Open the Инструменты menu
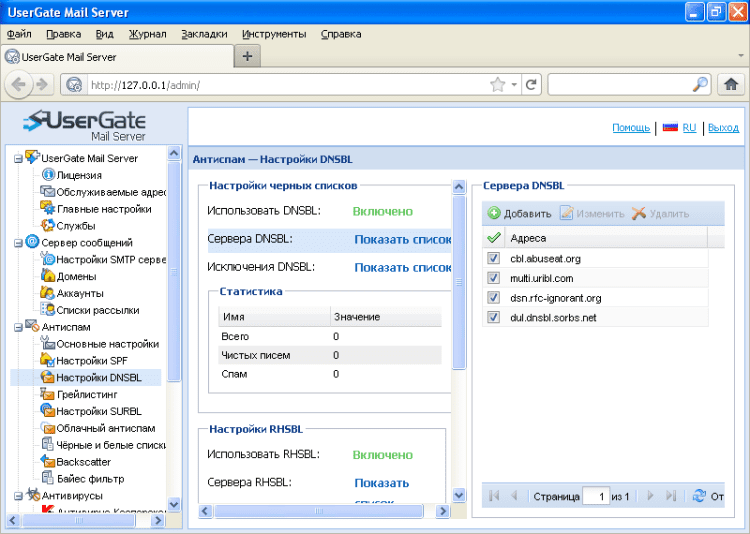The height and width of the screenshot is (534, 750). click(273, 34)
